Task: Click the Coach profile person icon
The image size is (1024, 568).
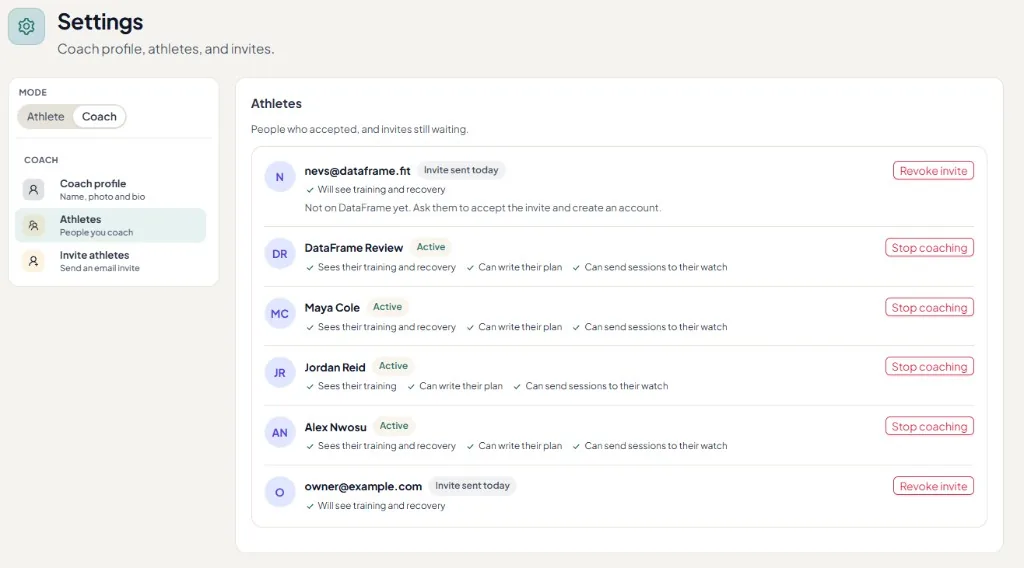Action: [33, 189]
